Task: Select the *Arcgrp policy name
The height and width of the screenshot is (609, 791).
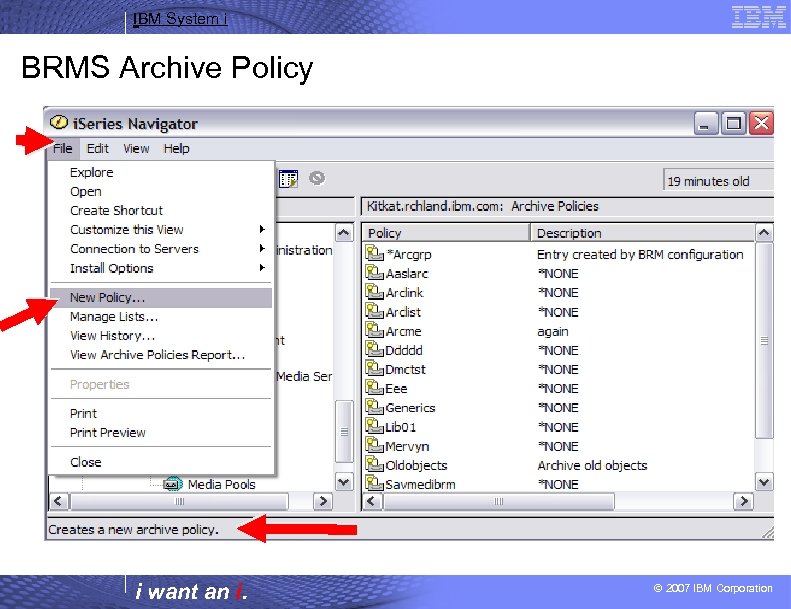Action: click(409, 254)
